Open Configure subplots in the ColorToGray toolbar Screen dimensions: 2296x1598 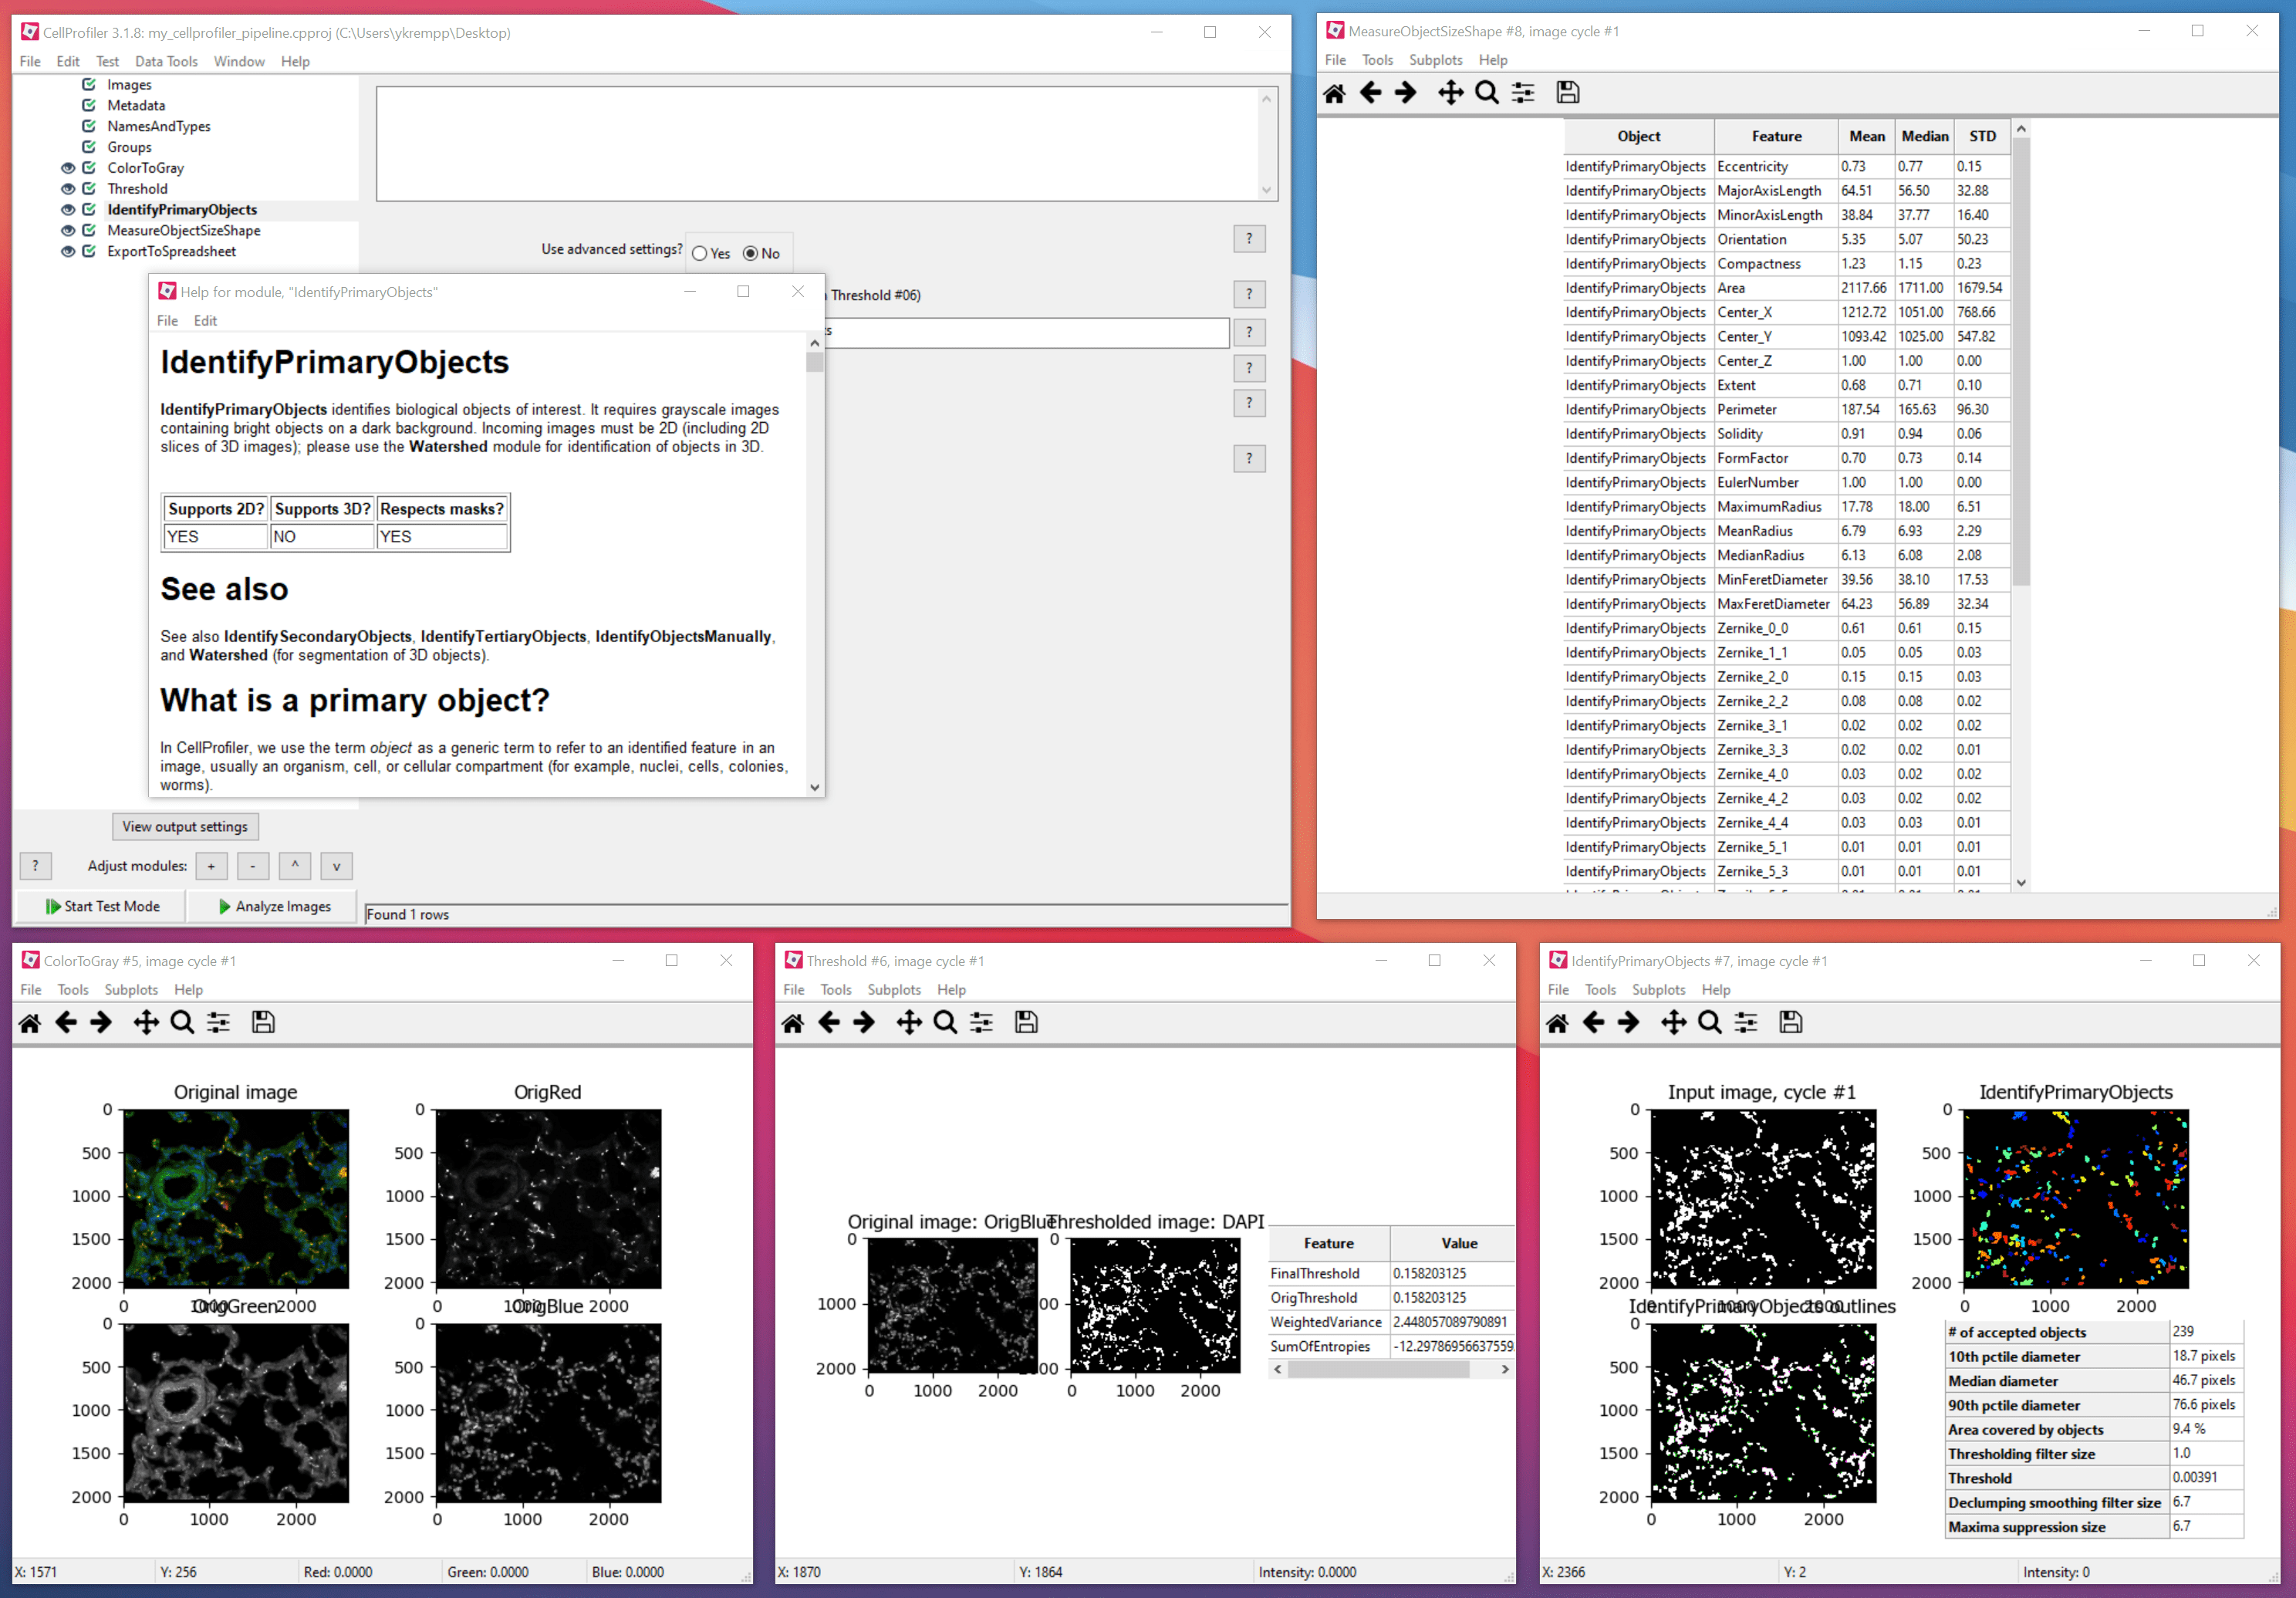[x=218, y=1022]
